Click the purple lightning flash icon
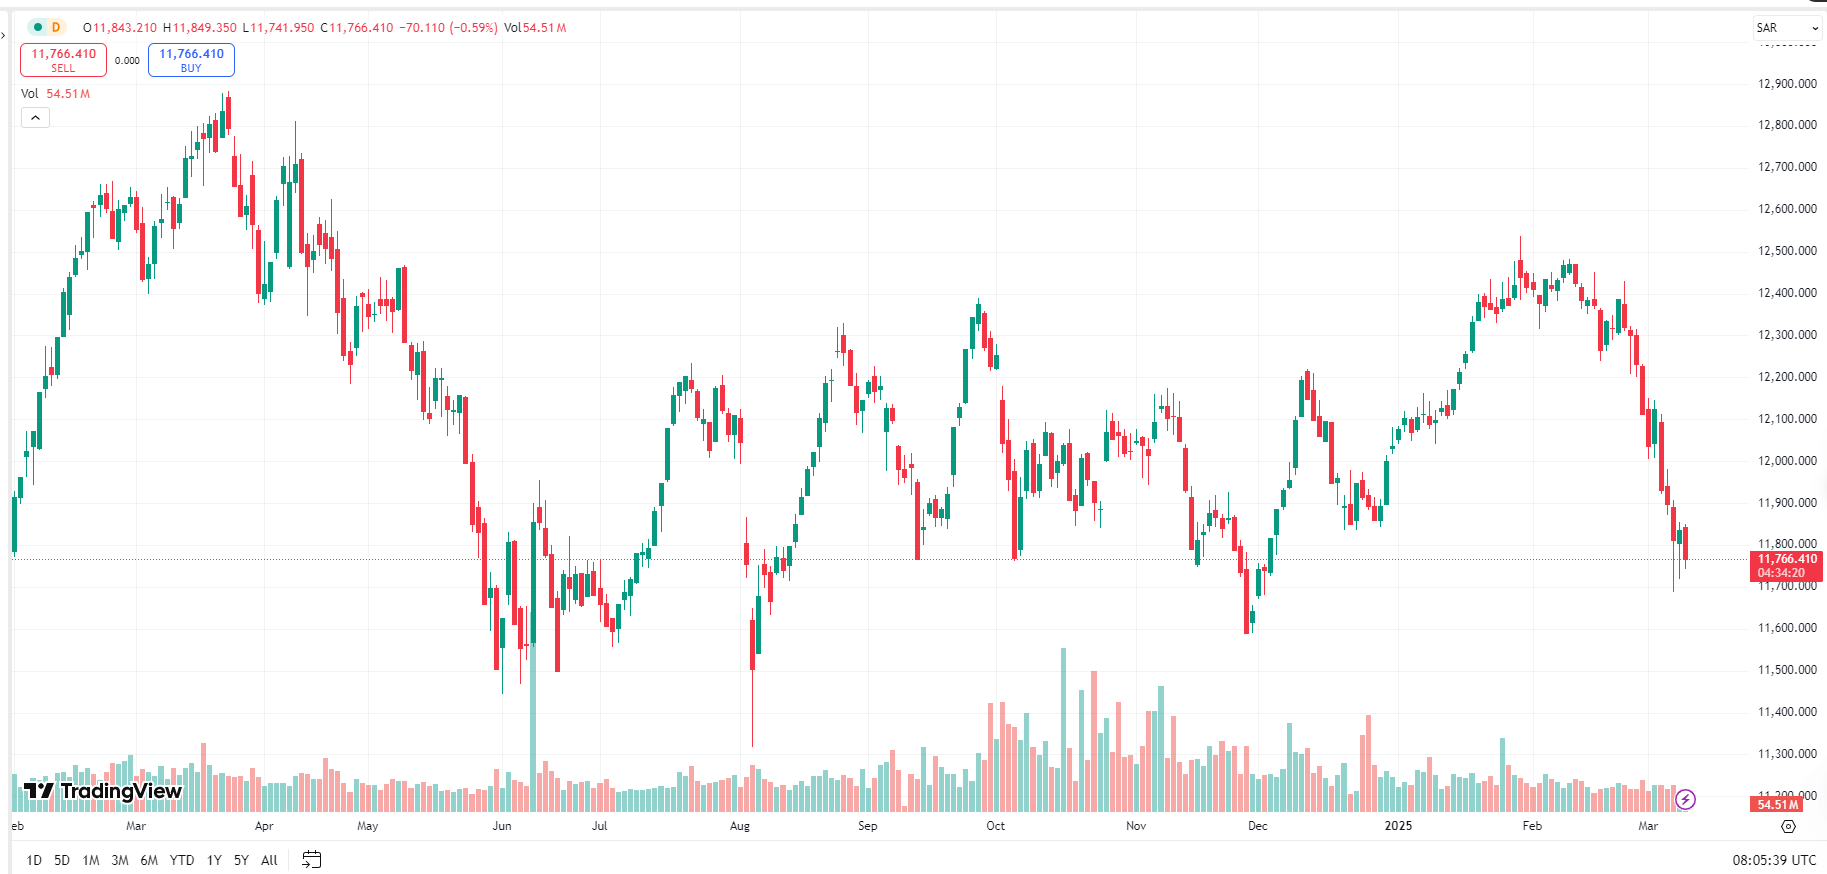The image size is (1827, 874). pos(1685,799)
